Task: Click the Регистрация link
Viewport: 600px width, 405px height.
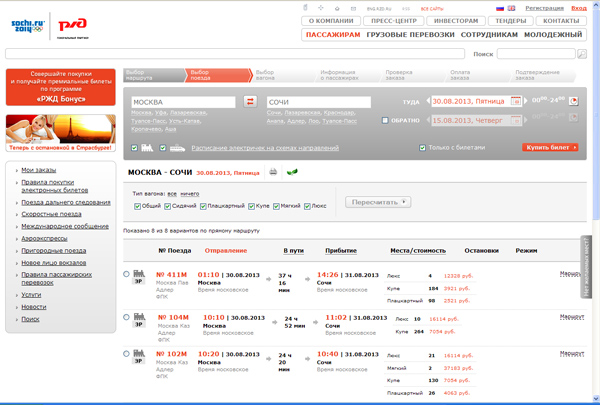Action: pos(544,8)
